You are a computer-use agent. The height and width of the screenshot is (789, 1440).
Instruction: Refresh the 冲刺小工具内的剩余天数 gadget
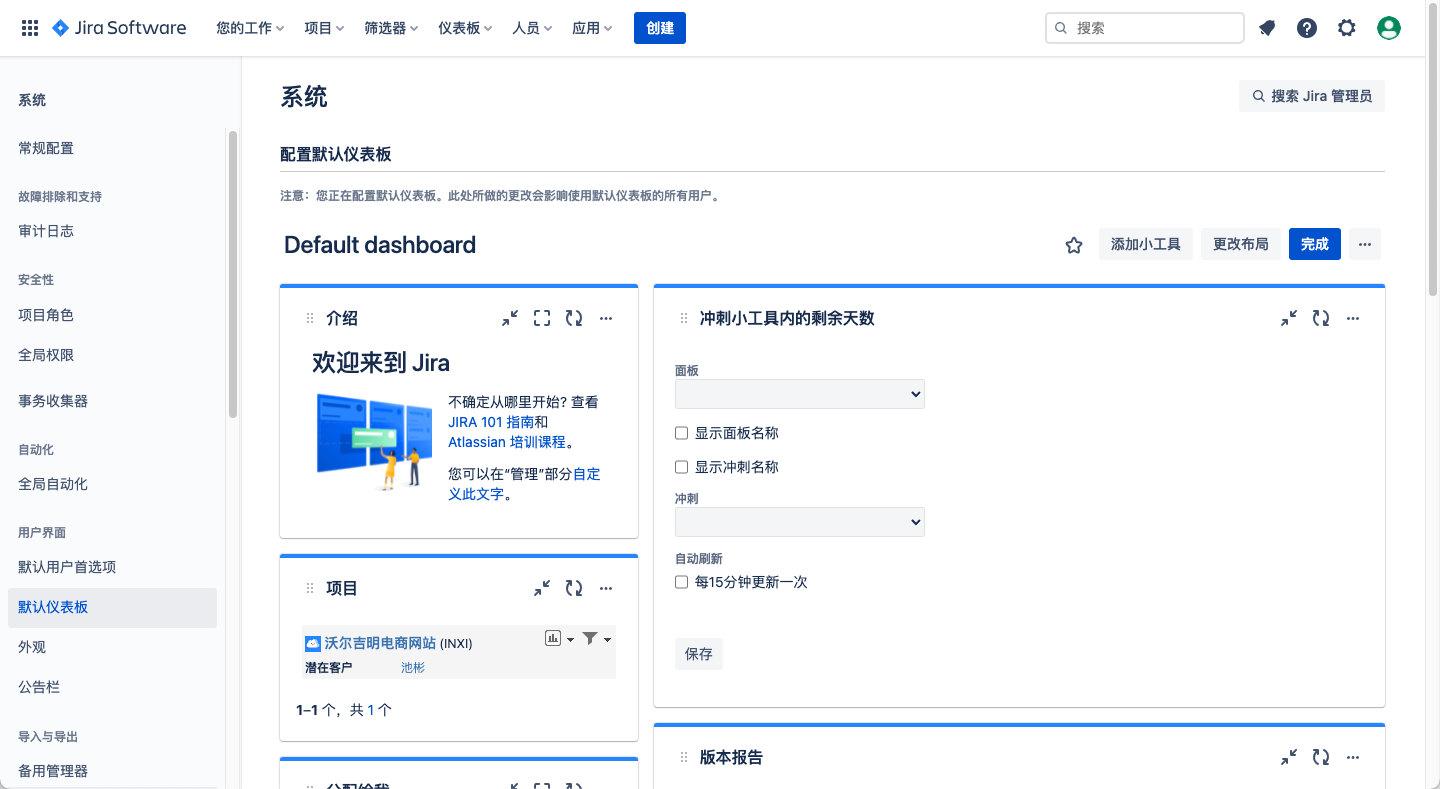click(1321, 318)
